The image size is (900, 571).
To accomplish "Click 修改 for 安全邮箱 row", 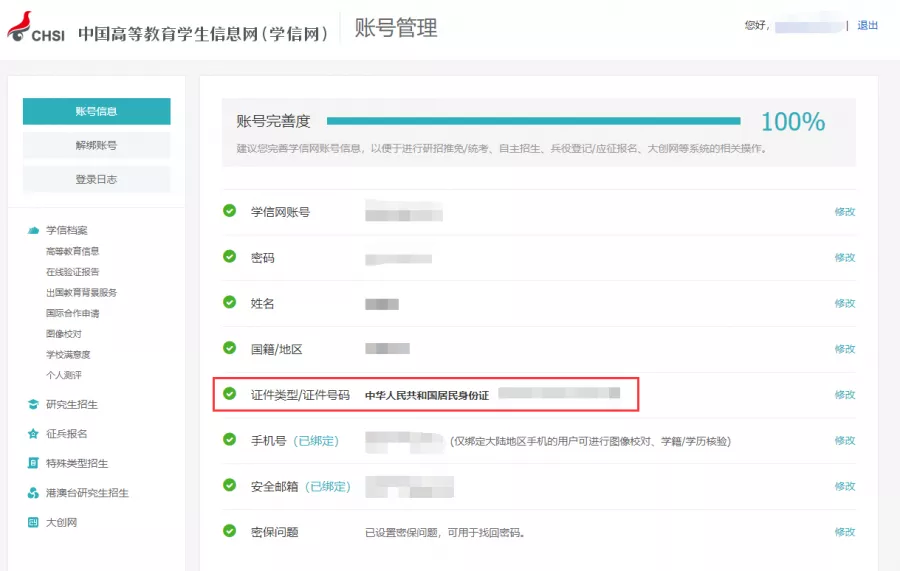I will tap(845, 487).
